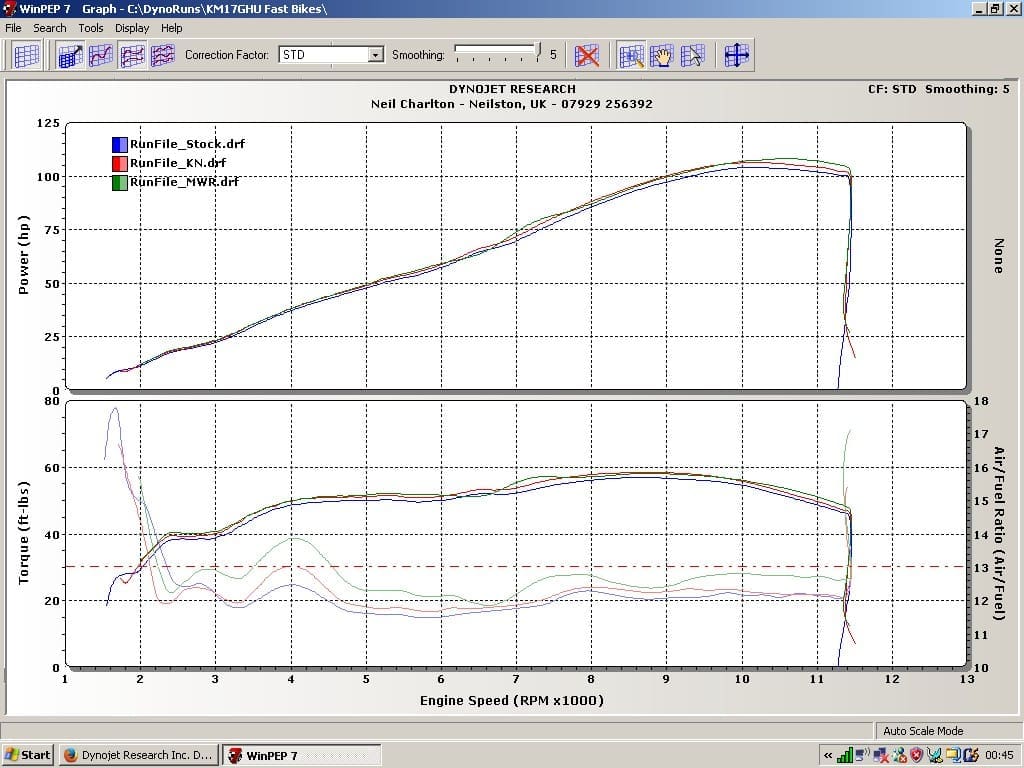The width and height of the screenshot is (1024, 768).
Task: Toggle the RunFile_KN.drf red legend box
Action: coord(120,163)
